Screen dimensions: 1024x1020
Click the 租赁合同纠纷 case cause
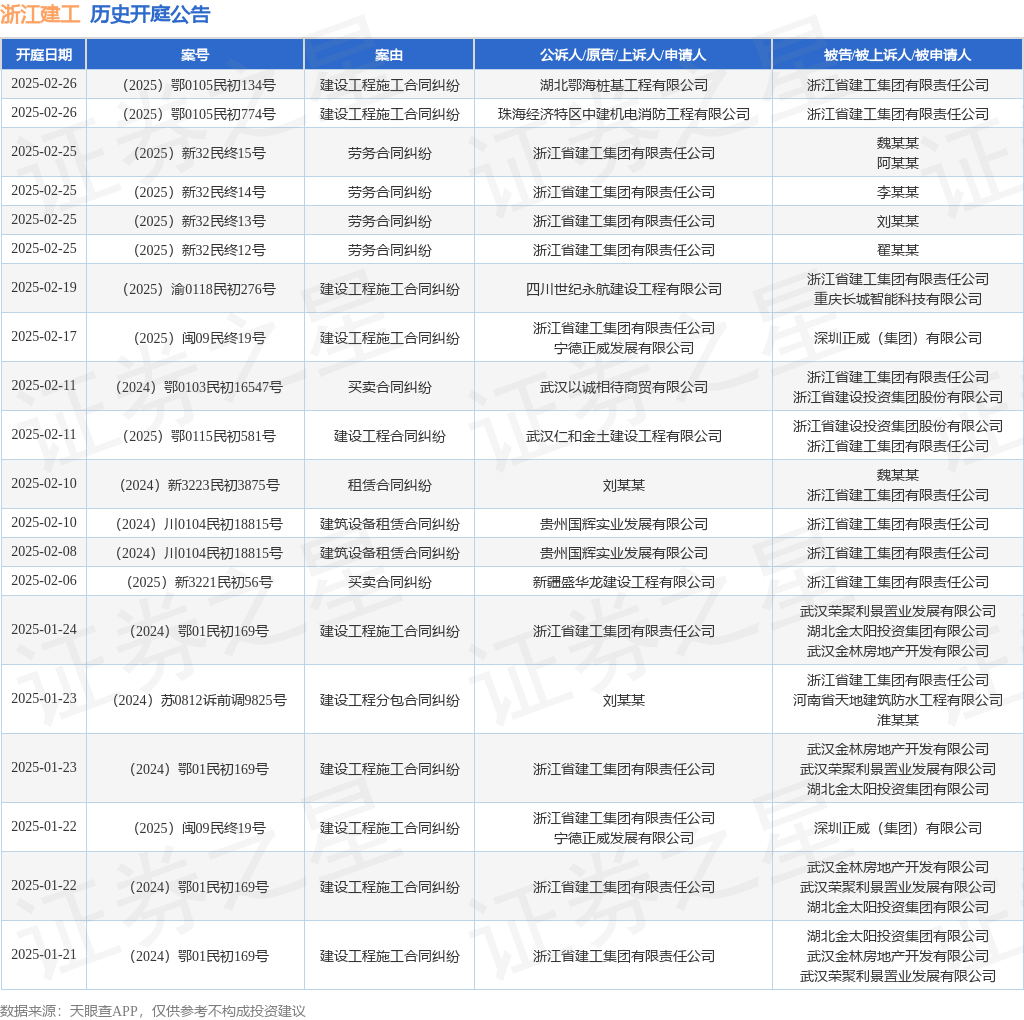point(389,485)
